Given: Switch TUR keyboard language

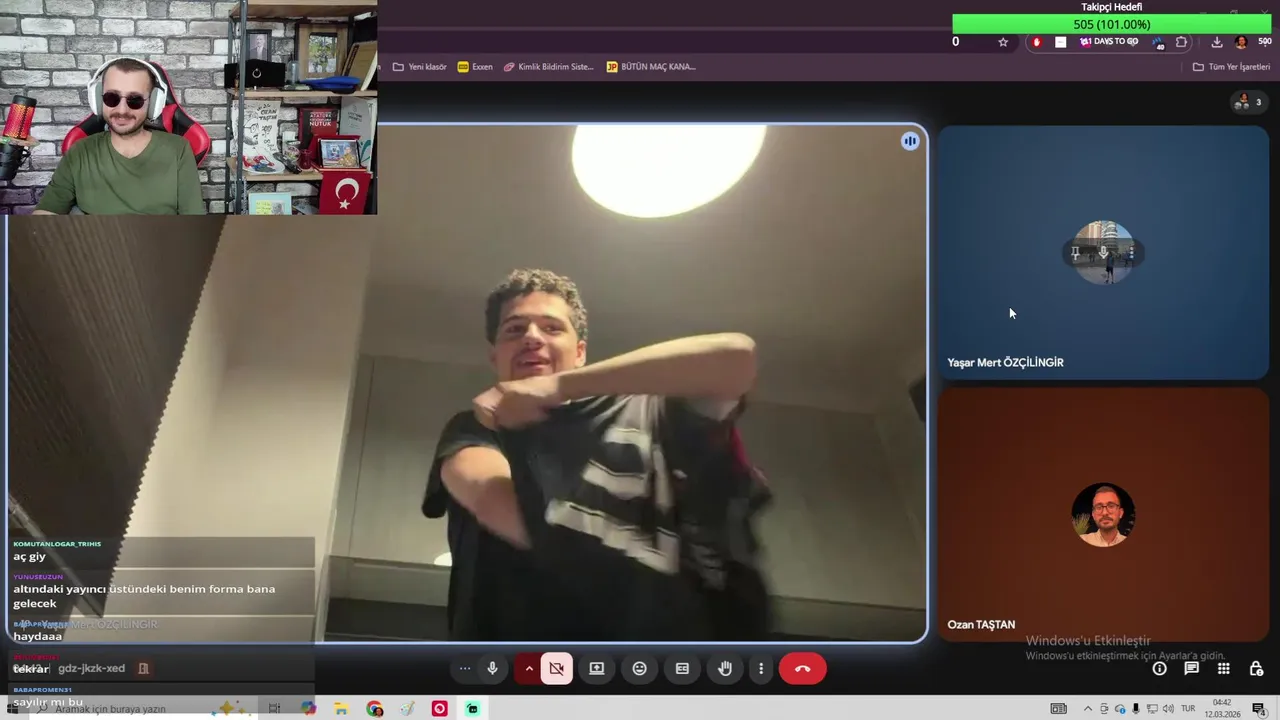Looking at the screenshot, I should [x=1188, y=709].
